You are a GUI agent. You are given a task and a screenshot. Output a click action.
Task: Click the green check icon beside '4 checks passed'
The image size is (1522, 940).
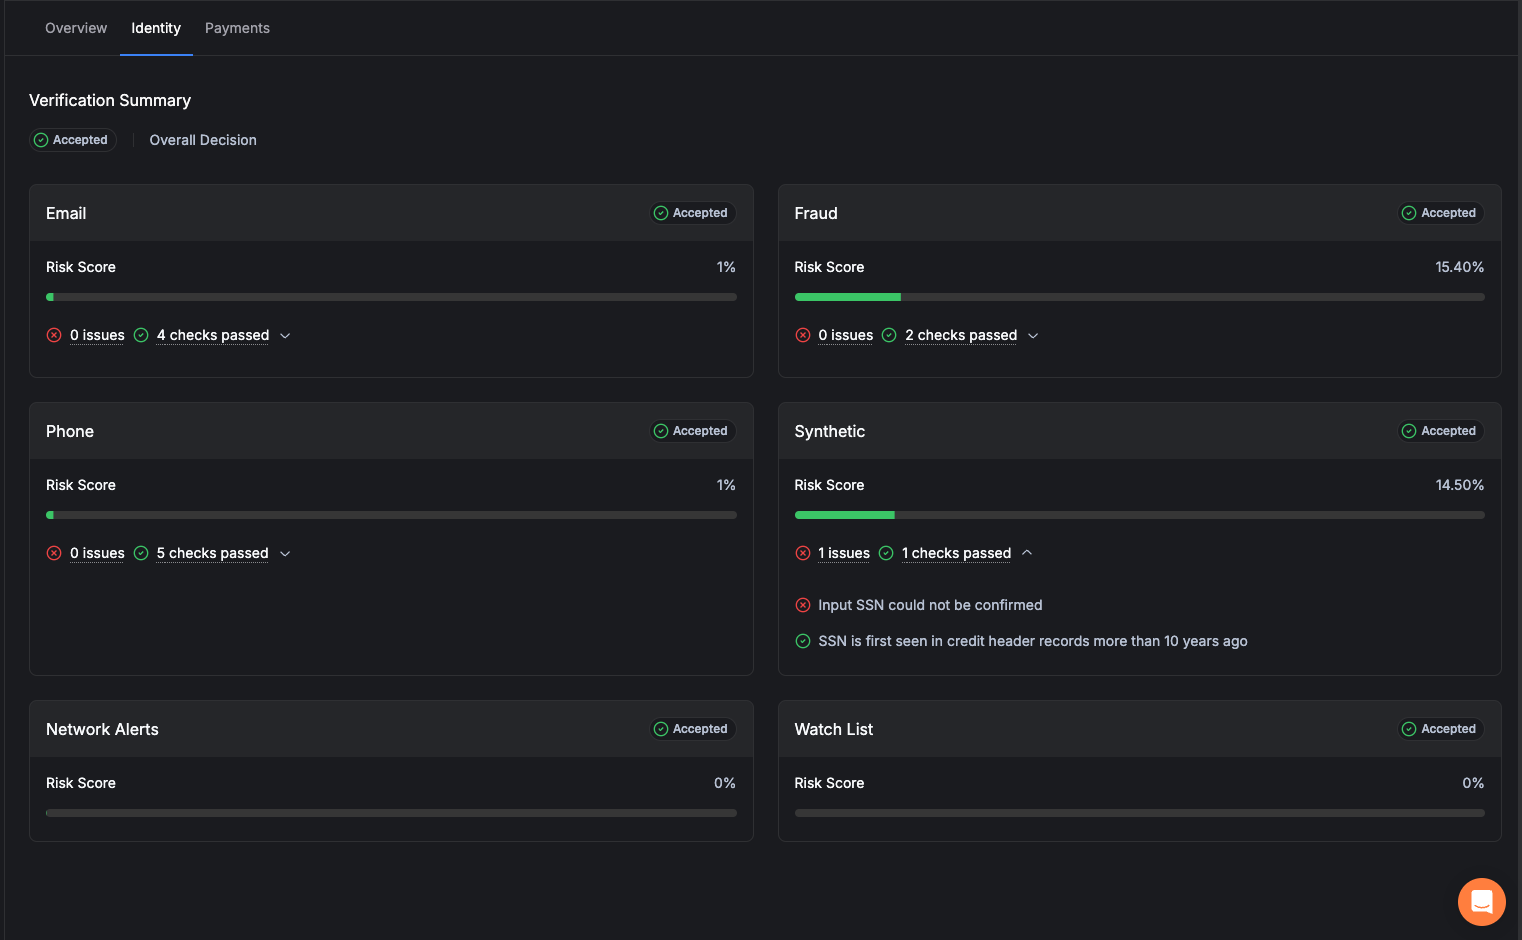pos(140,335)
